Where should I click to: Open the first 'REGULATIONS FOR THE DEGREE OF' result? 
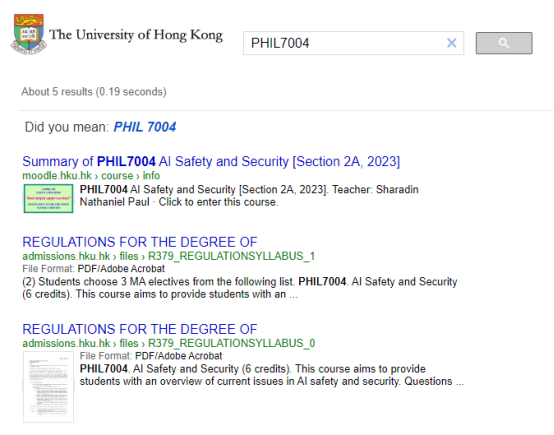click(x=140, y=242)
